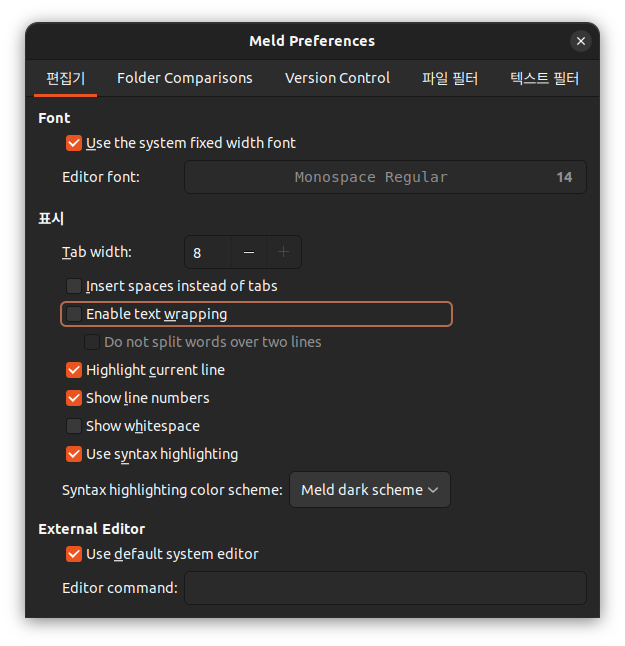Click the Editor command text field
This screenshot has height=646, width=625.
pyautogui.click(x=385, y=588)
